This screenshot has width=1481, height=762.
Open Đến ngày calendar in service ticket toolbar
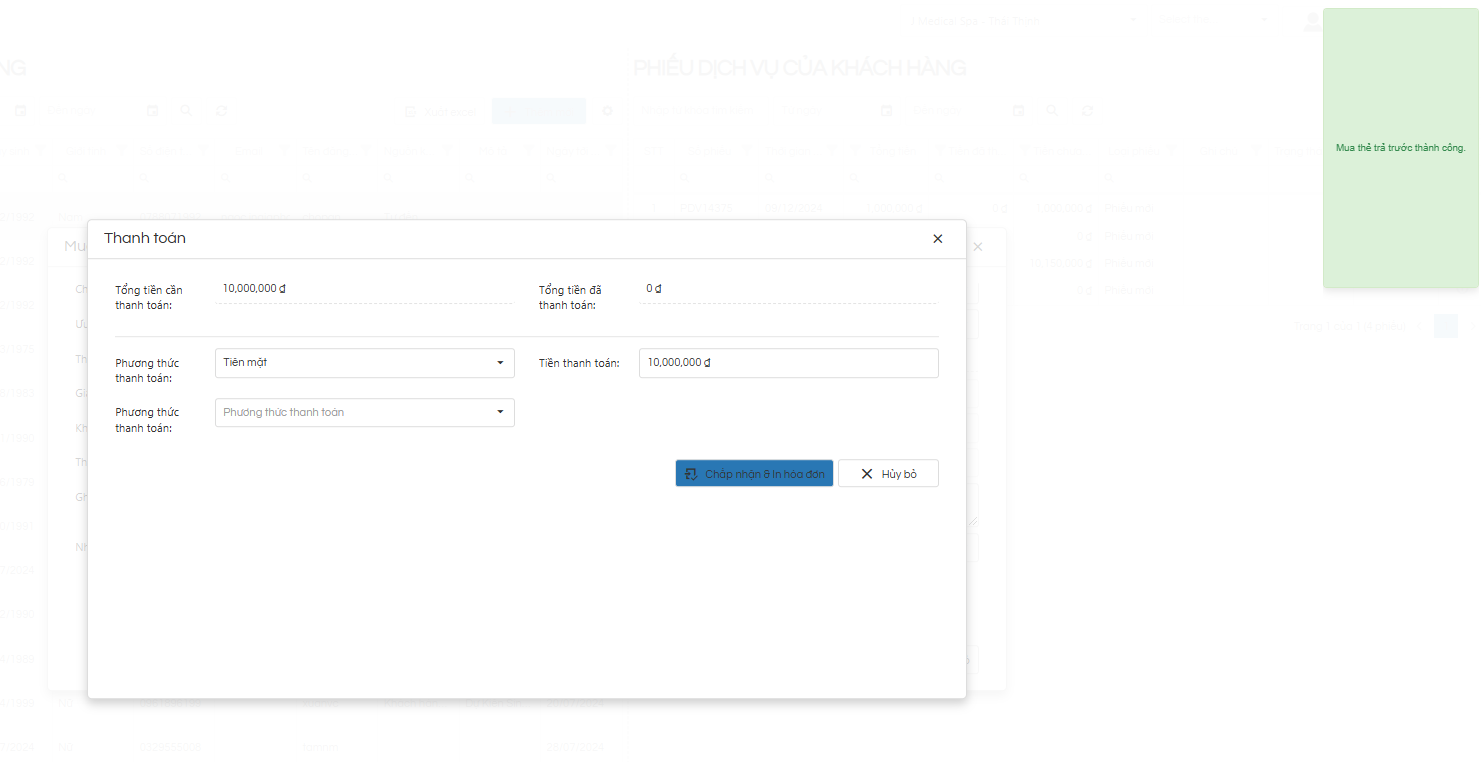point(1018,111)
